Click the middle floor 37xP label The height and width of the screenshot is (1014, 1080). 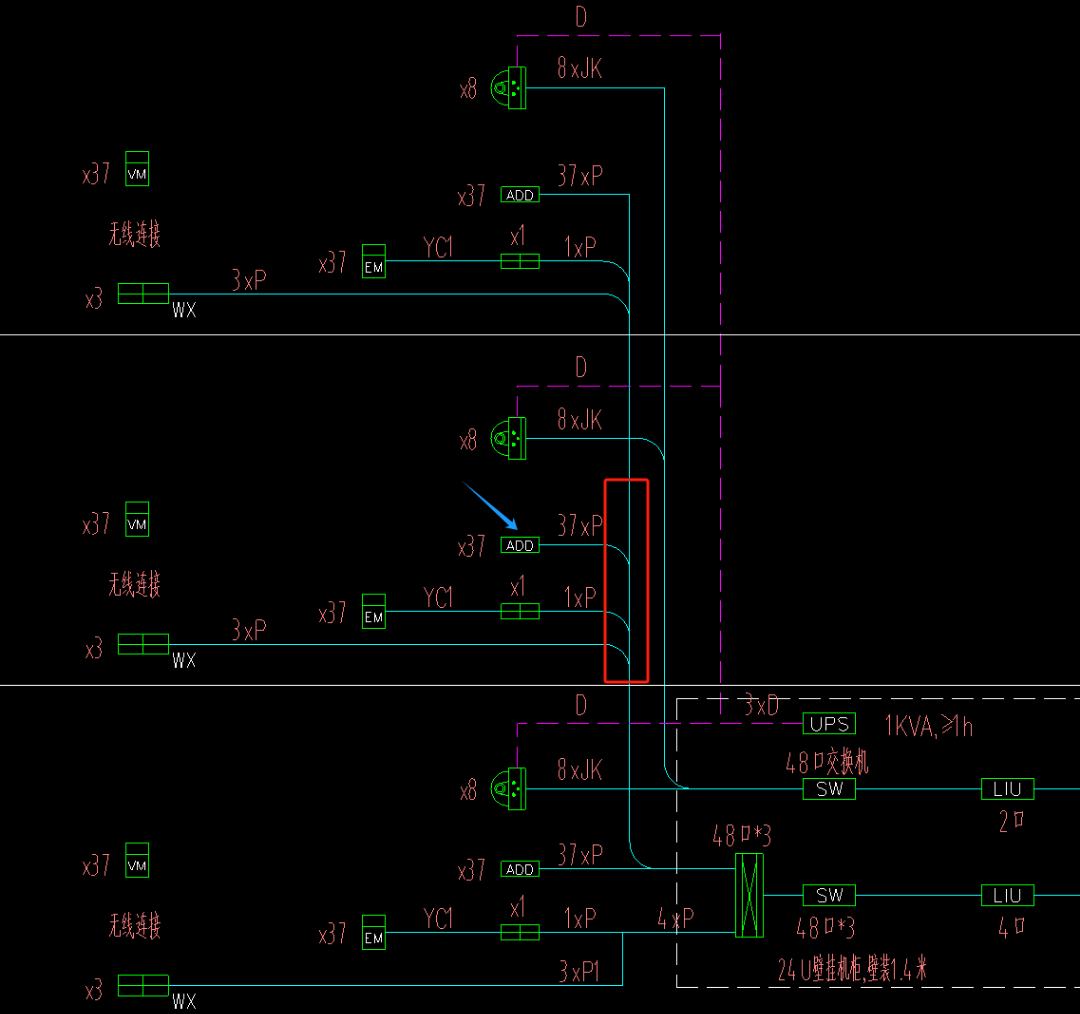pyautogui.click(x=580, y=526)
